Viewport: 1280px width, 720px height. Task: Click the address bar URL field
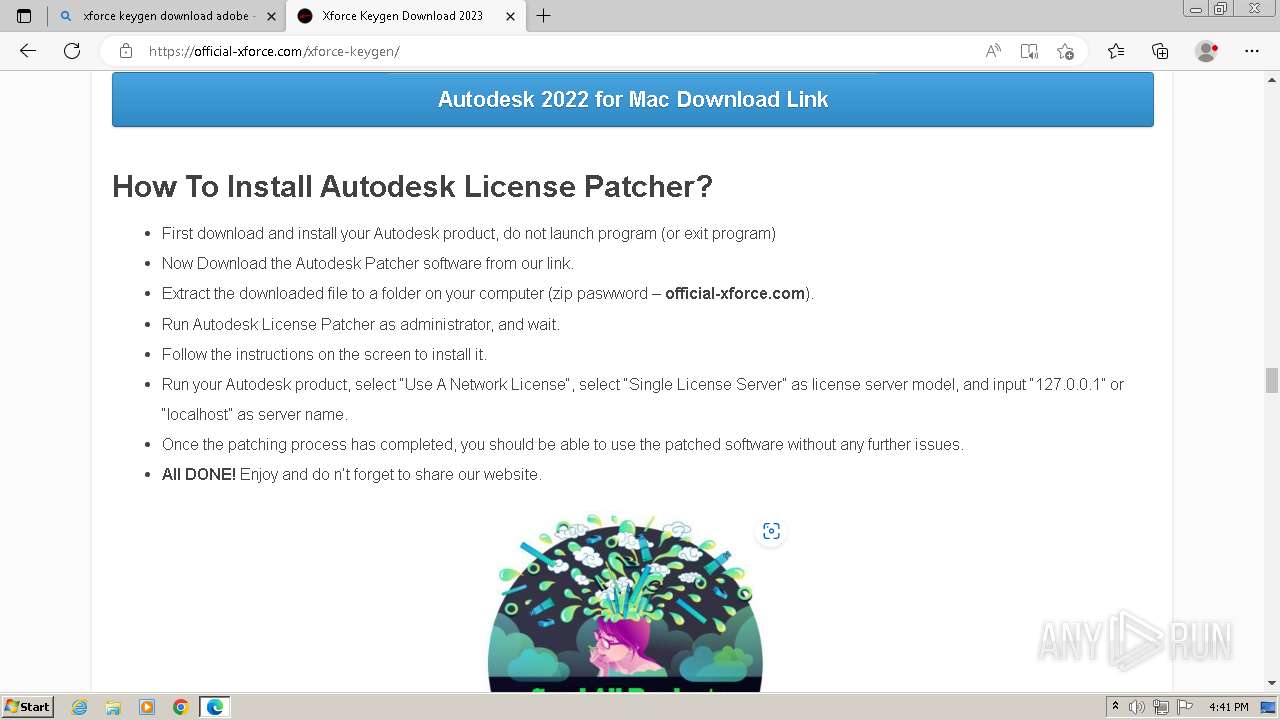coord(560,51)
